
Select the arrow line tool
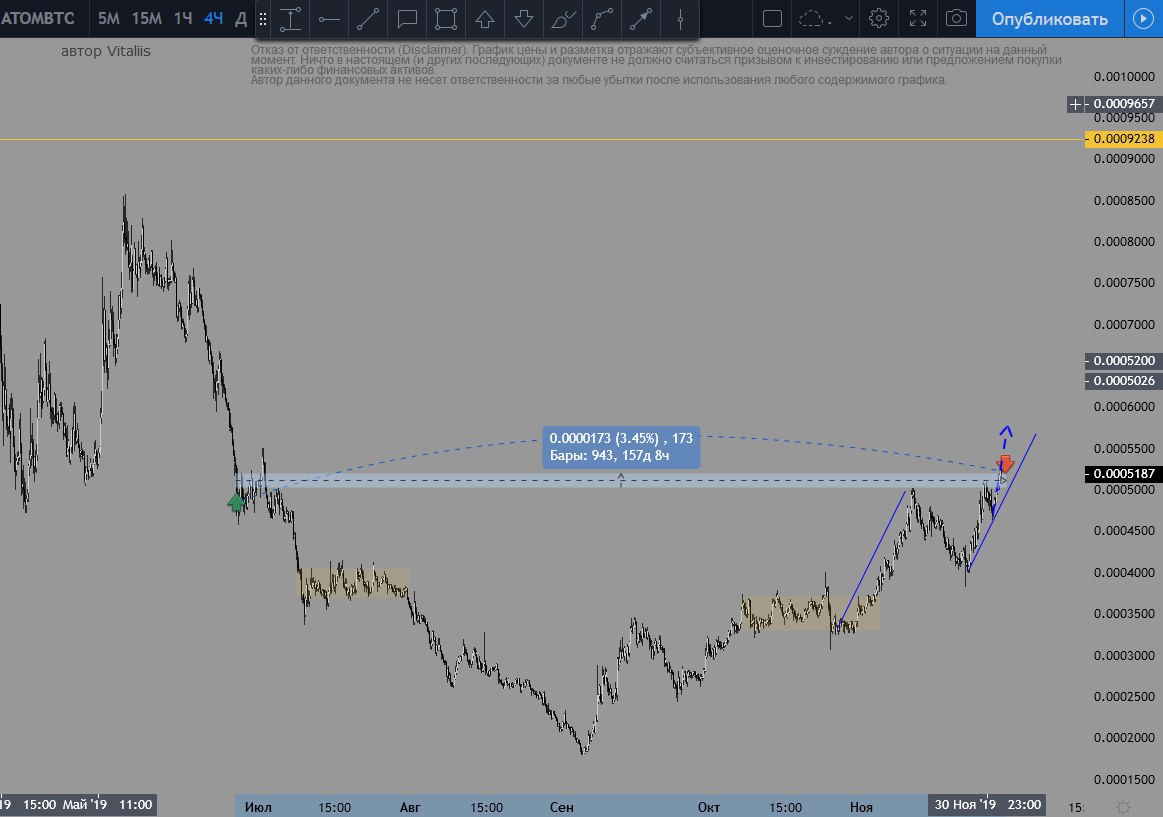641,19
